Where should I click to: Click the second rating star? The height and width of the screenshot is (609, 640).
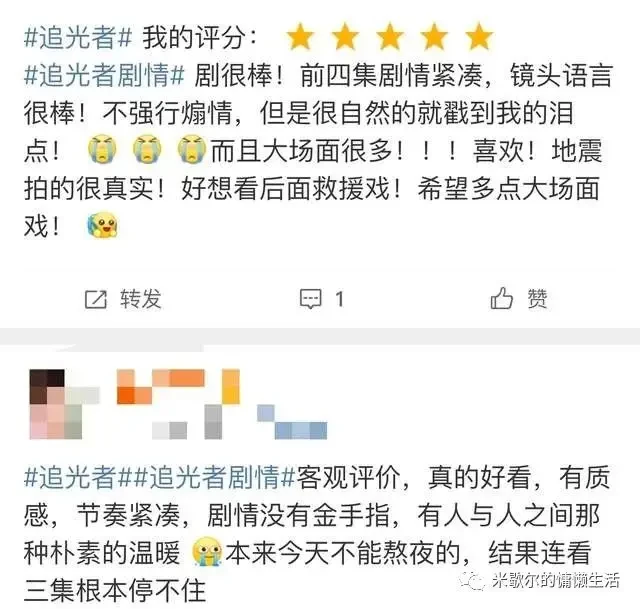345,37
